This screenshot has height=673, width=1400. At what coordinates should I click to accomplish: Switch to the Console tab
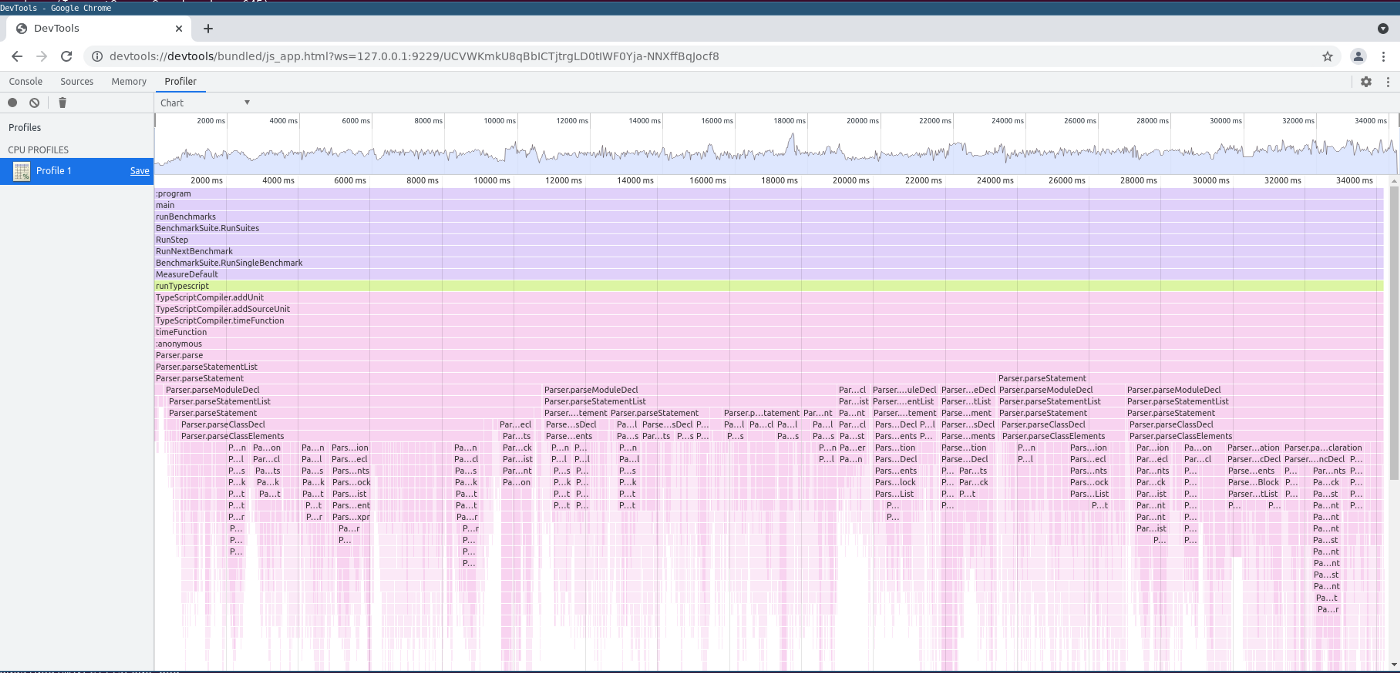[x=26, y=82]
